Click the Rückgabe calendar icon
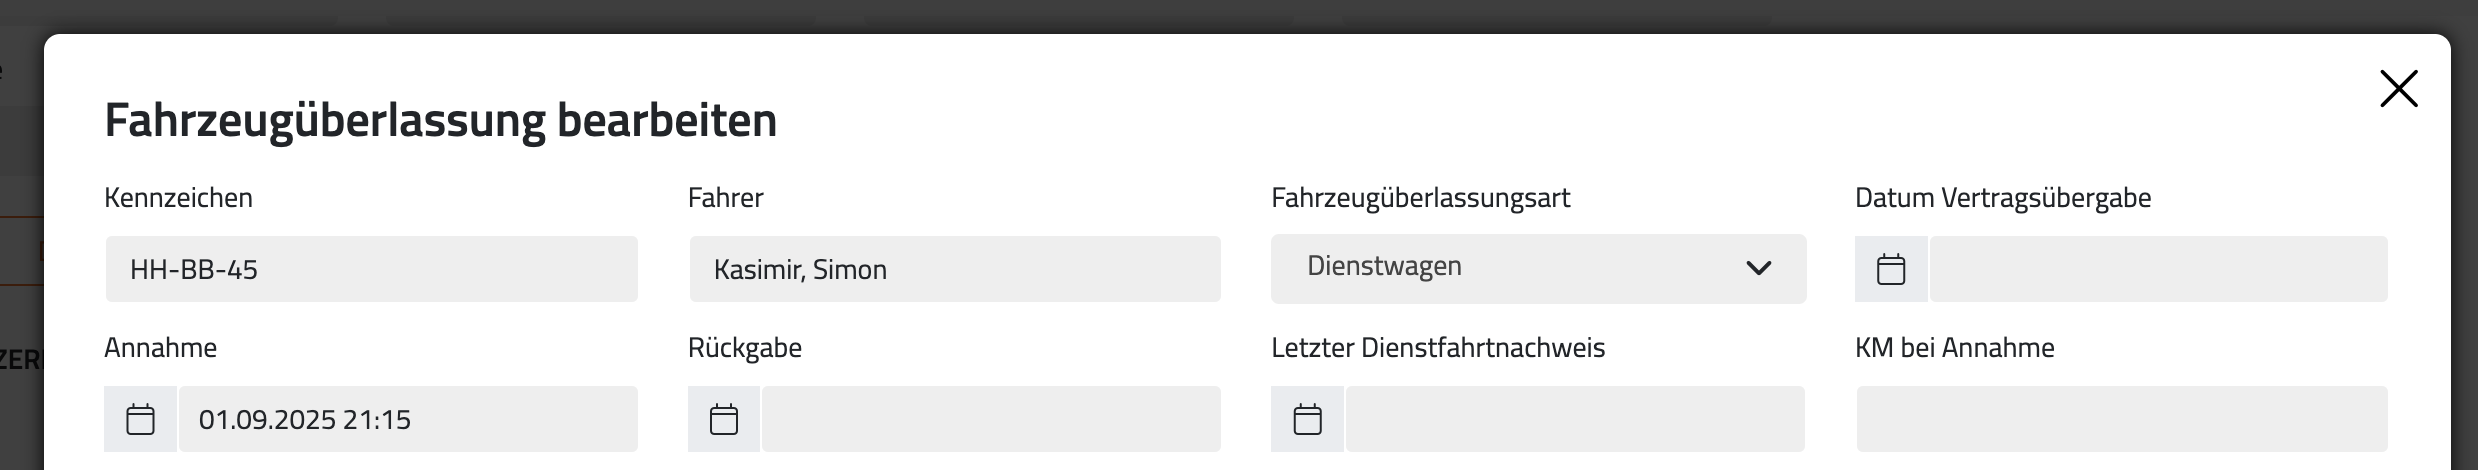The width and height of the screenshot is (2478, 470). tap(724, 419)
